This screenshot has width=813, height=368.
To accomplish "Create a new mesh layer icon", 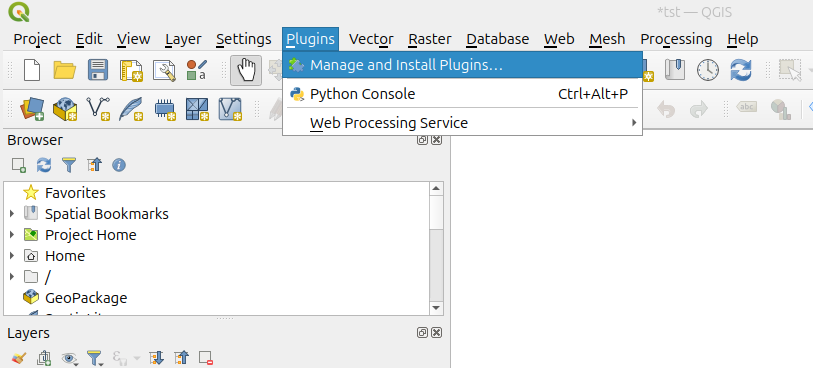I will tap(197, 109).
